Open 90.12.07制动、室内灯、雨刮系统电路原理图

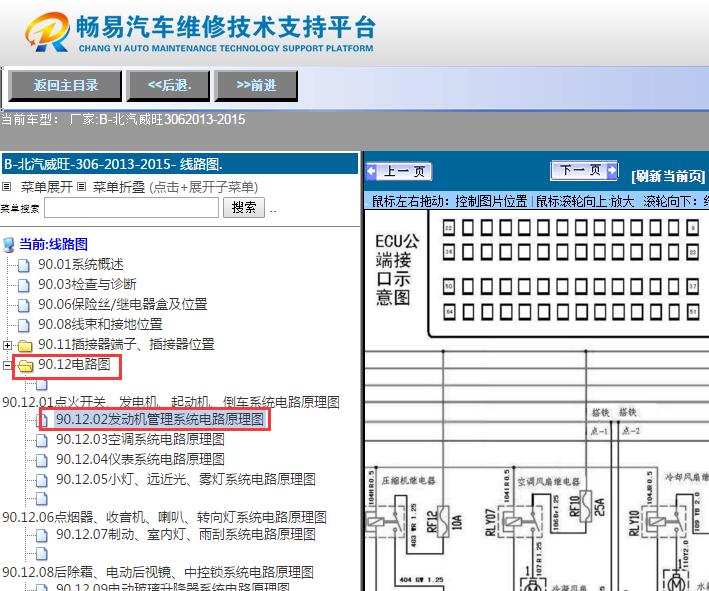tap(186, 534)
